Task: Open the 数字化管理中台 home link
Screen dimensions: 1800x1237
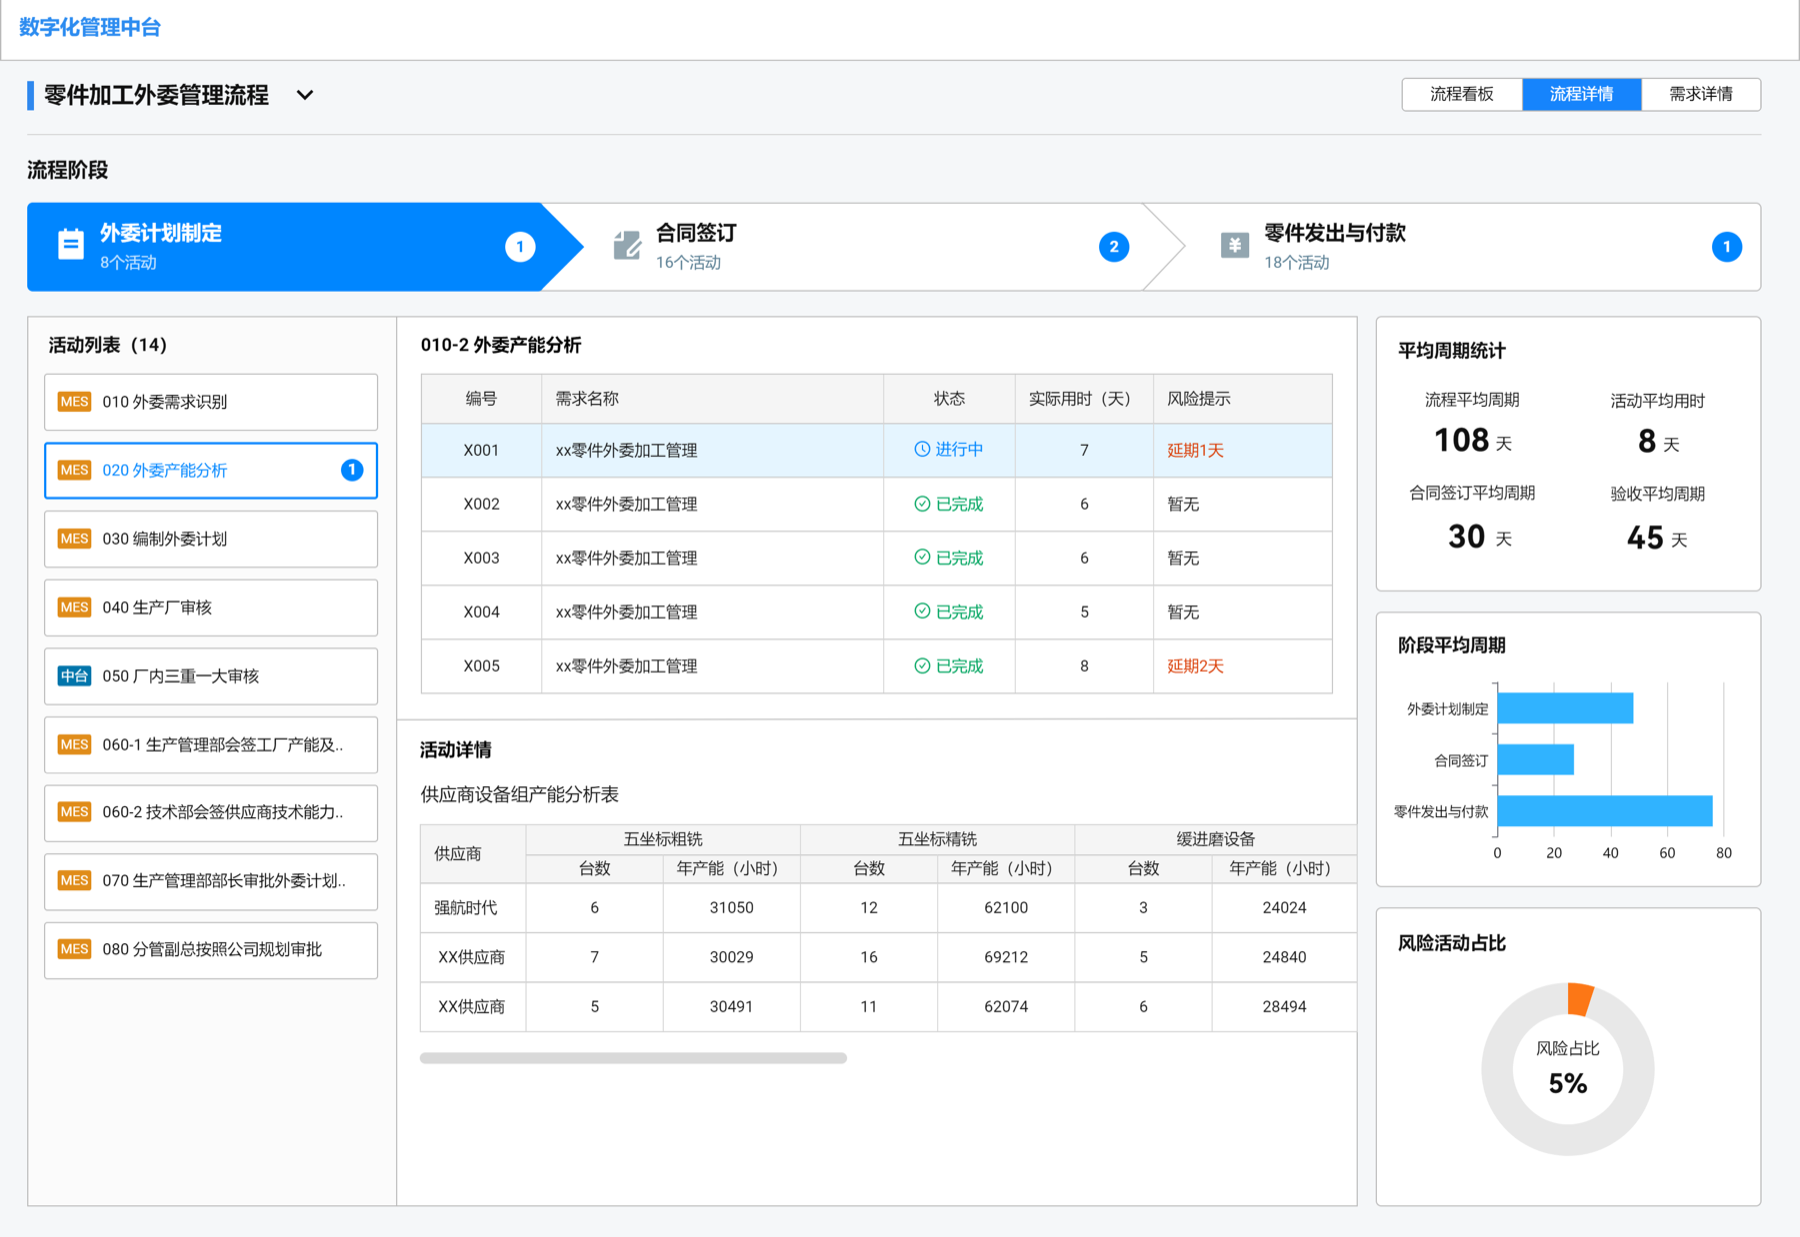Action: click(x=90, y=27)
